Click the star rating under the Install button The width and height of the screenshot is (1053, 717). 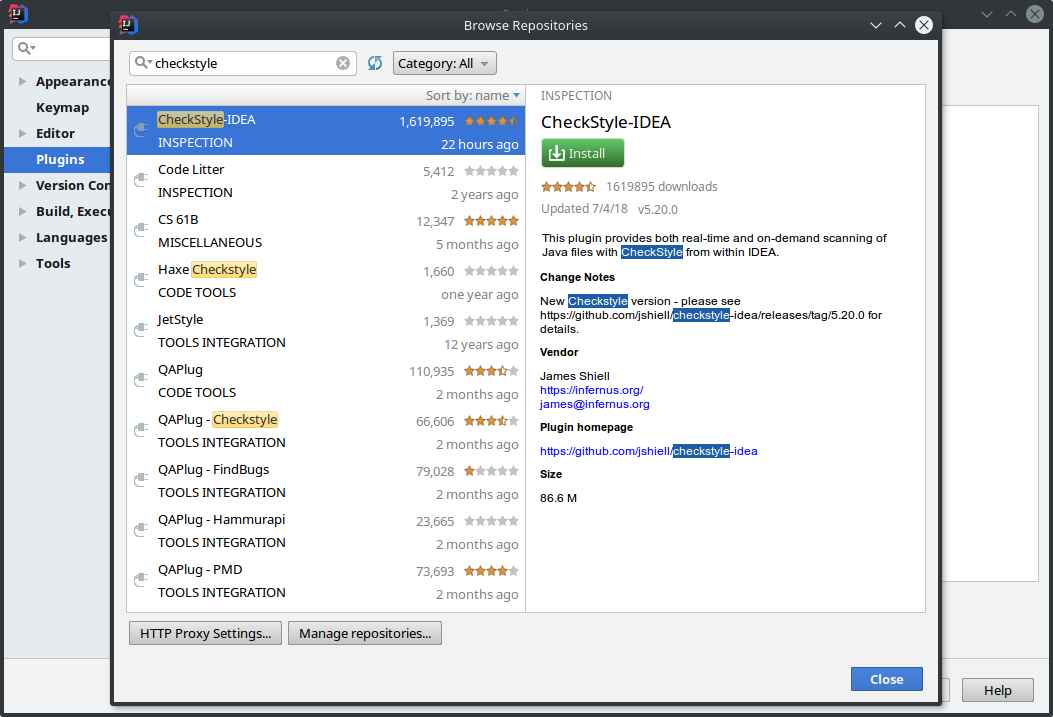coord(568,187)
